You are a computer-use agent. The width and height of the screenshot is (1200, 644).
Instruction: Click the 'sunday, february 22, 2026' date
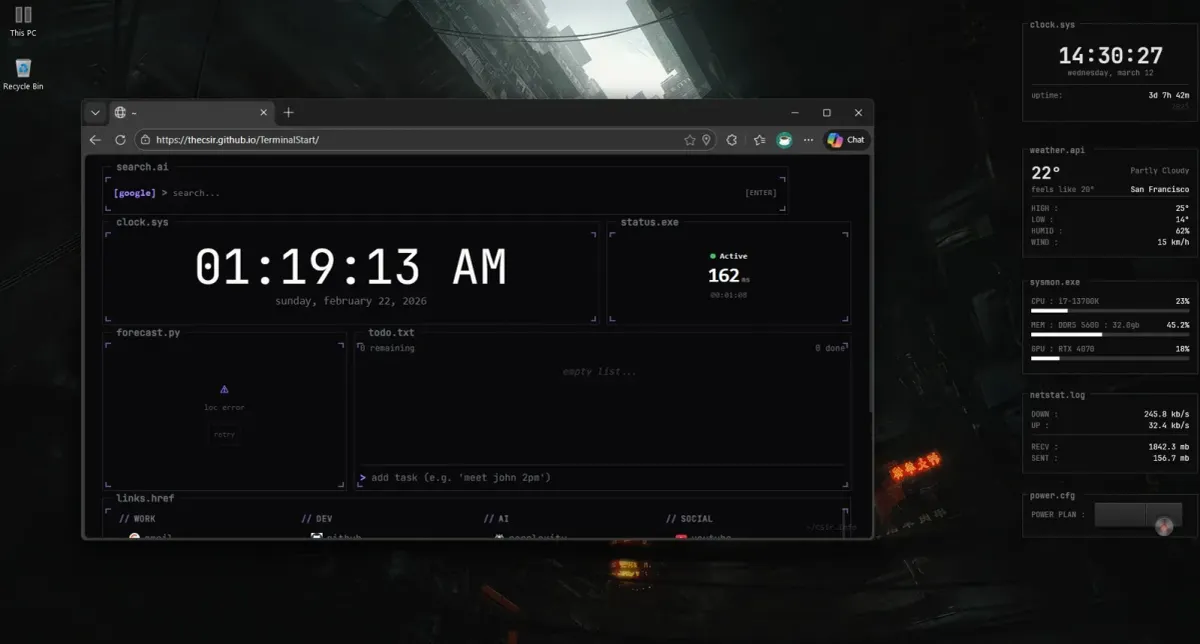pos(351,300)
